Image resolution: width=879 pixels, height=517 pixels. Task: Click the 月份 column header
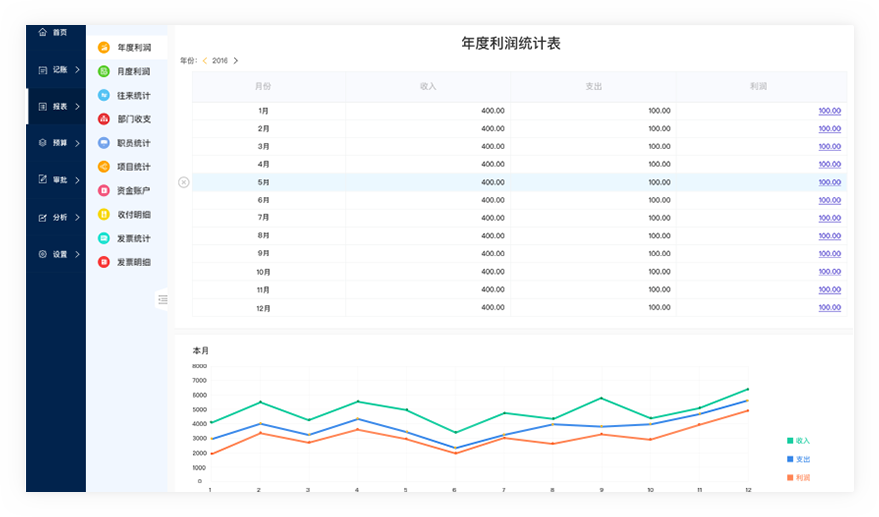coord(263,86)
